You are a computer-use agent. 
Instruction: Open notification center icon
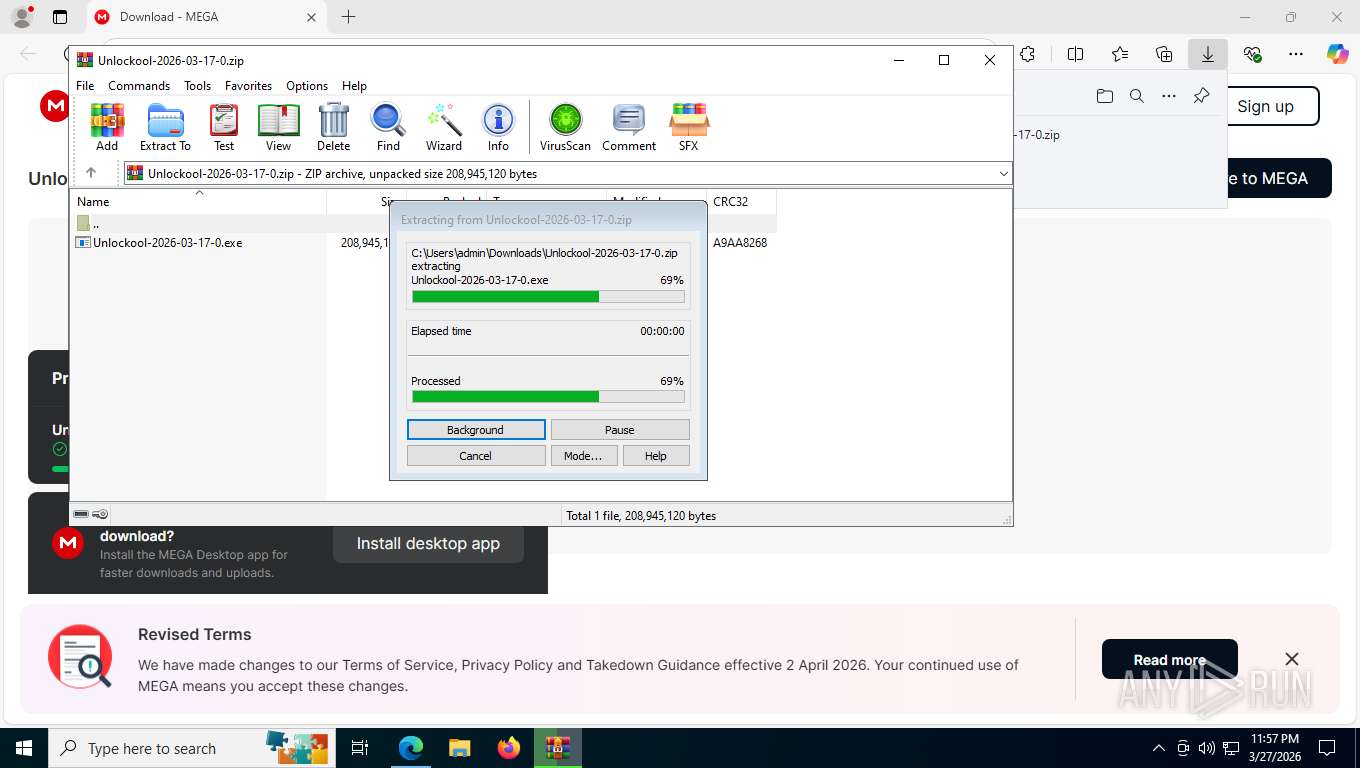point(1327,748)
